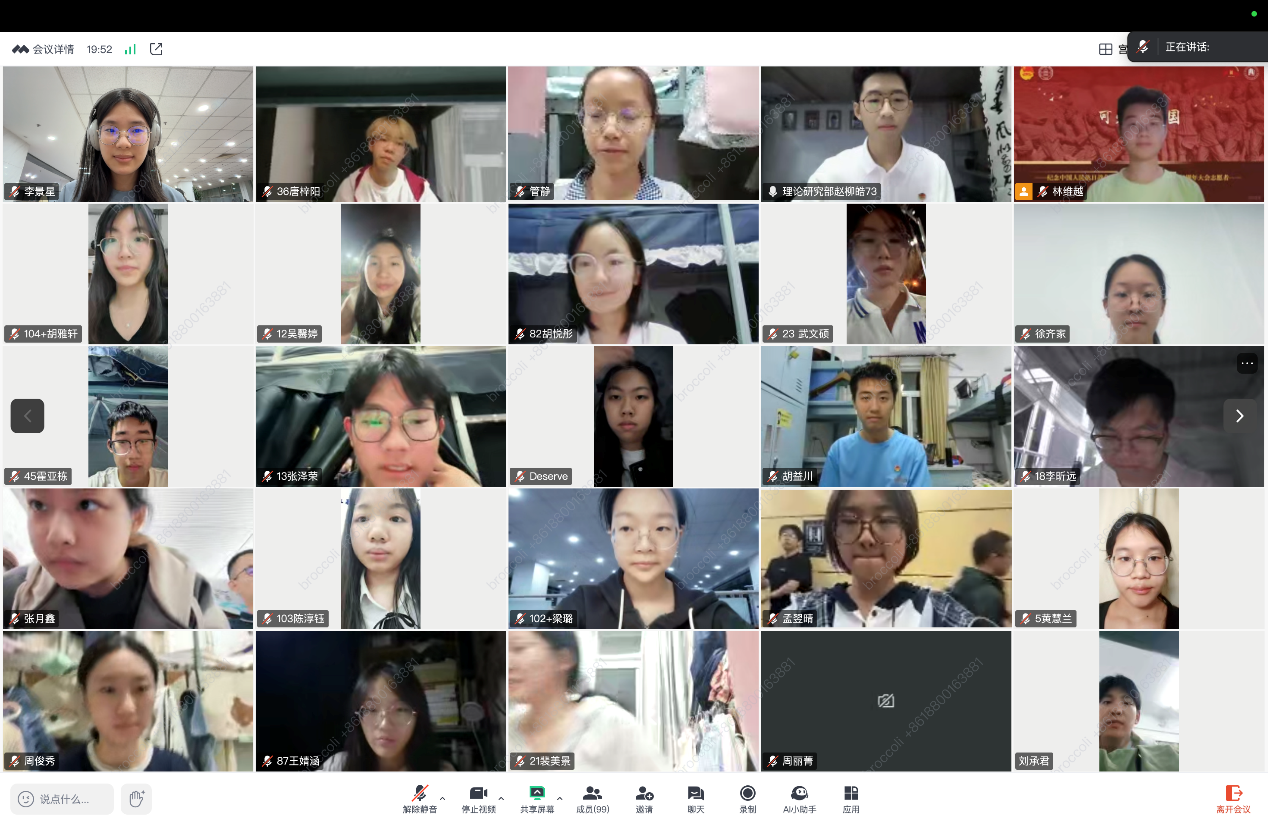Screen dimensions: 1268x825
Task: Open the 共享屏幕 screen share
Action: pos(537,797)
